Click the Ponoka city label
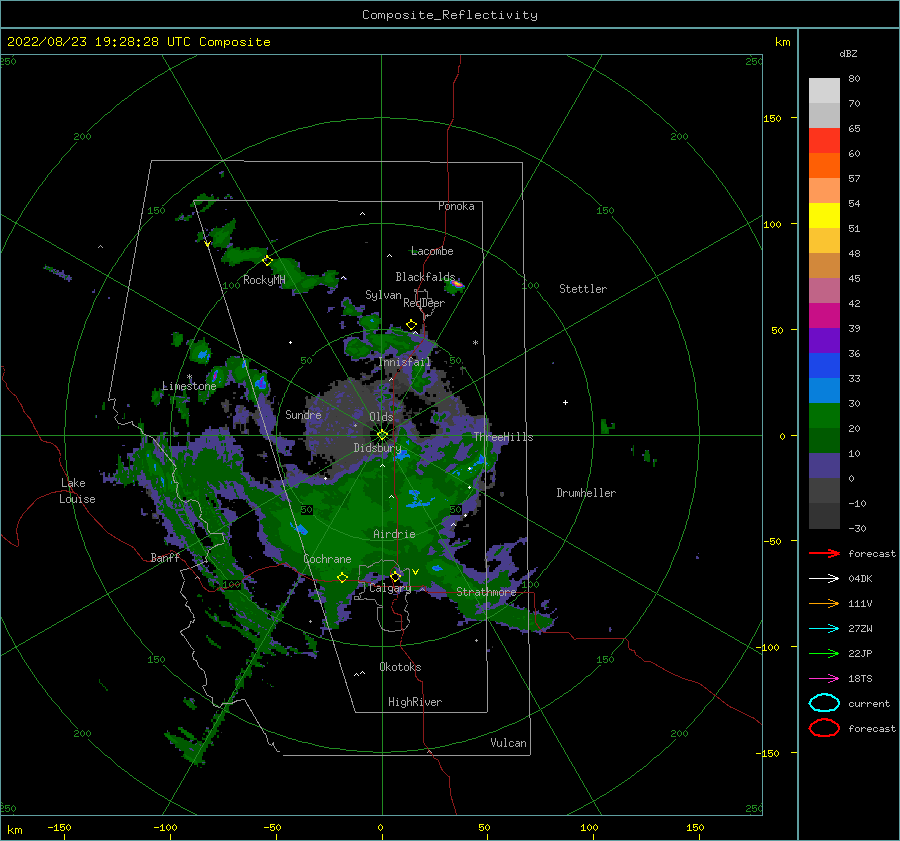The width and height of the screenshot is (900, 841). (456, 206)
